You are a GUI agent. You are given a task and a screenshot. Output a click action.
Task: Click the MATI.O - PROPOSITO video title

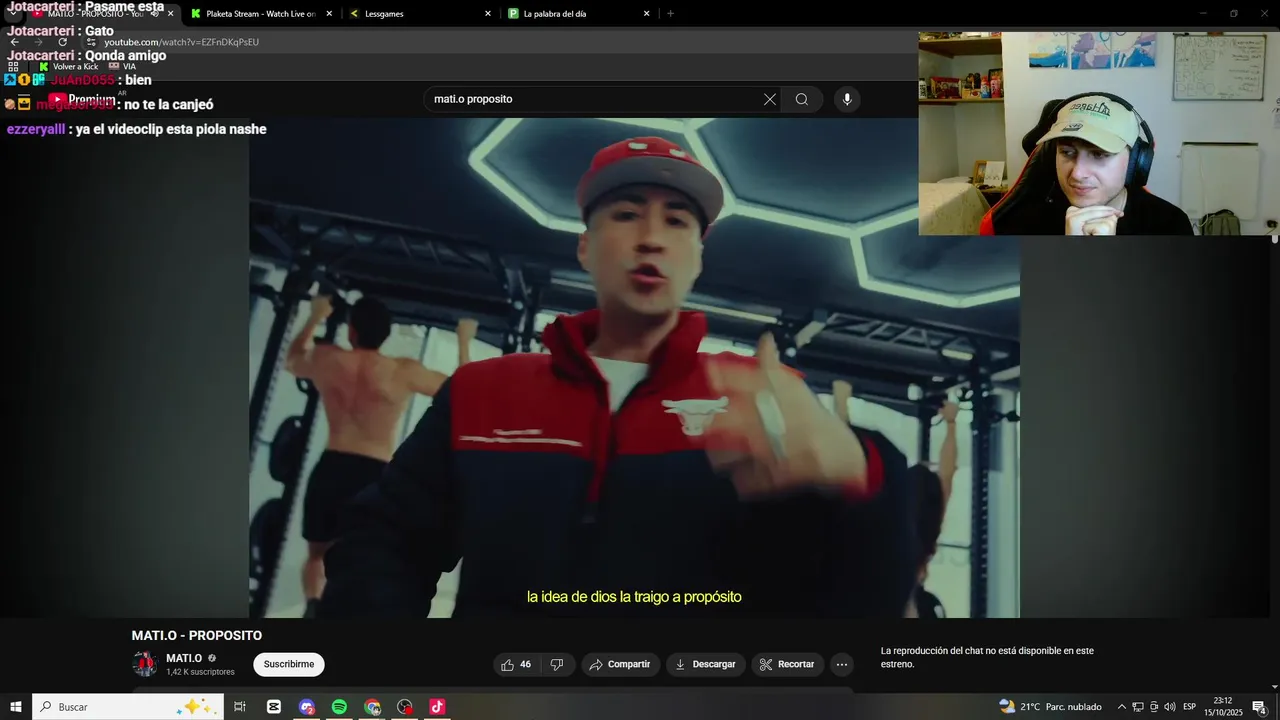pyautogui.click(x=196, y=636)
